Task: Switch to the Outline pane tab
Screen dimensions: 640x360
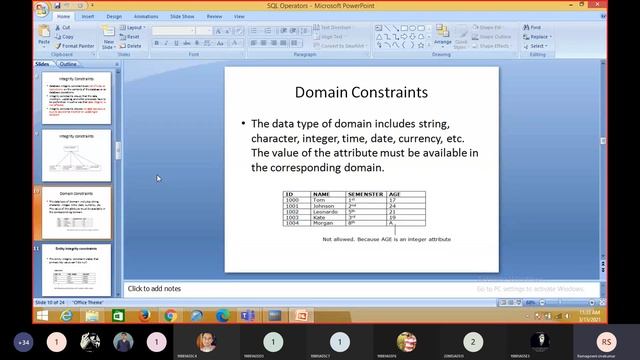Action: pyautogui.click(x=68, y=64)
